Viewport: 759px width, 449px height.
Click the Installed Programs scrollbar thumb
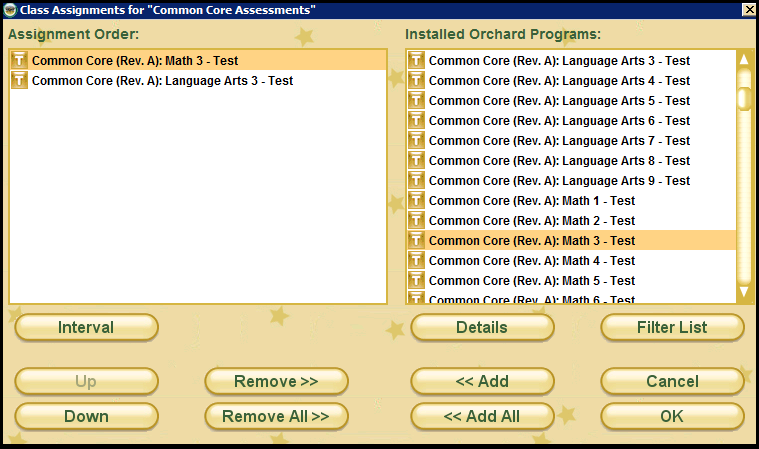744,98
